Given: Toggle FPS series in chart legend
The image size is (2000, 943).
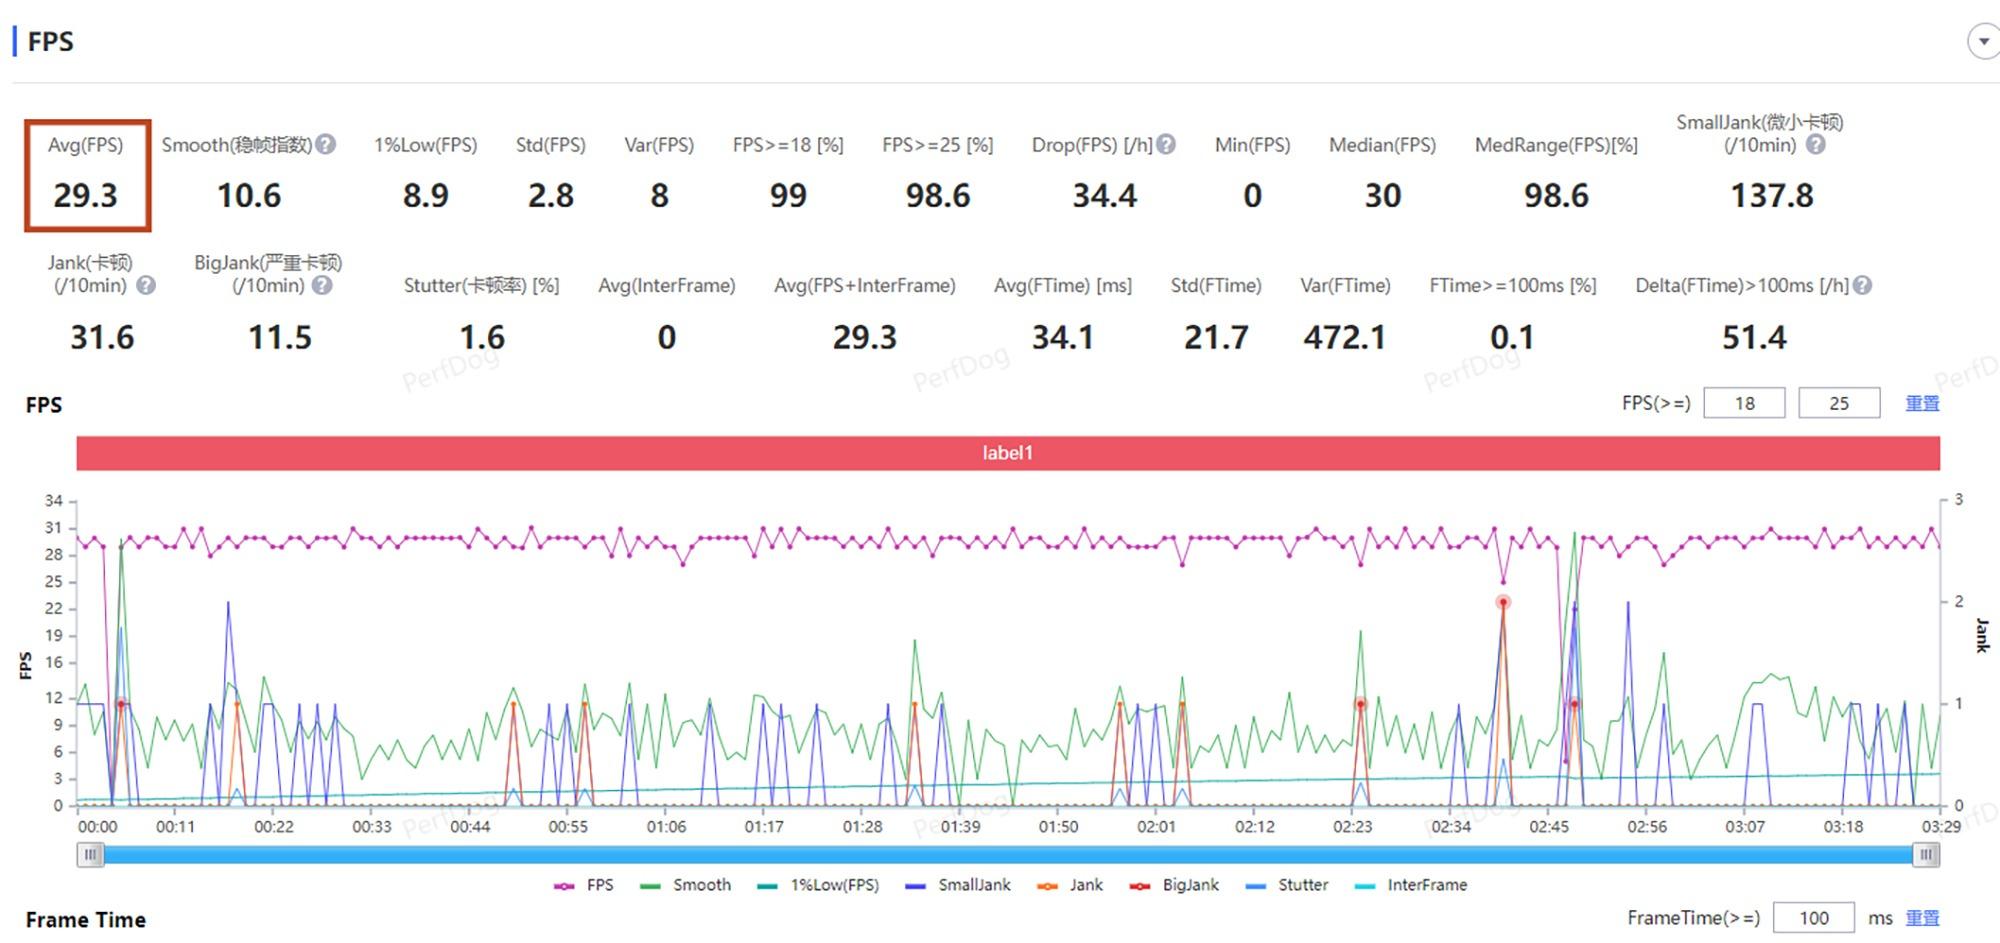Looking at the screenshot, I should (x=584, y=885).
